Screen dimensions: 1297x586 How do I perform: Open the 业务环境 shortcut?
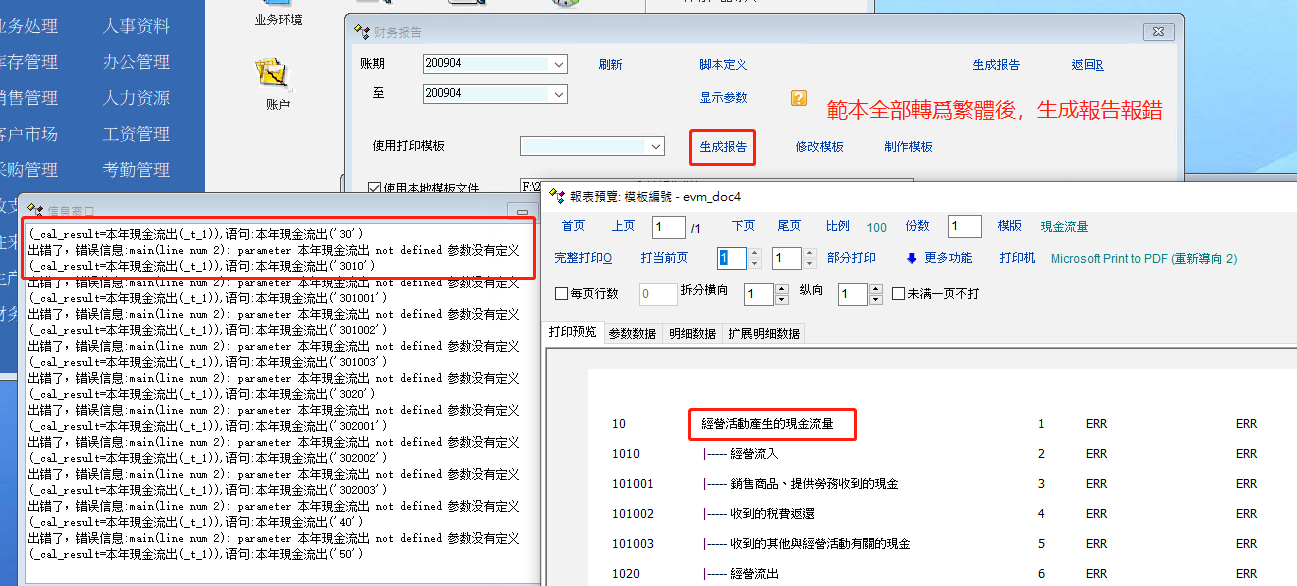click(x=278, y=19)
